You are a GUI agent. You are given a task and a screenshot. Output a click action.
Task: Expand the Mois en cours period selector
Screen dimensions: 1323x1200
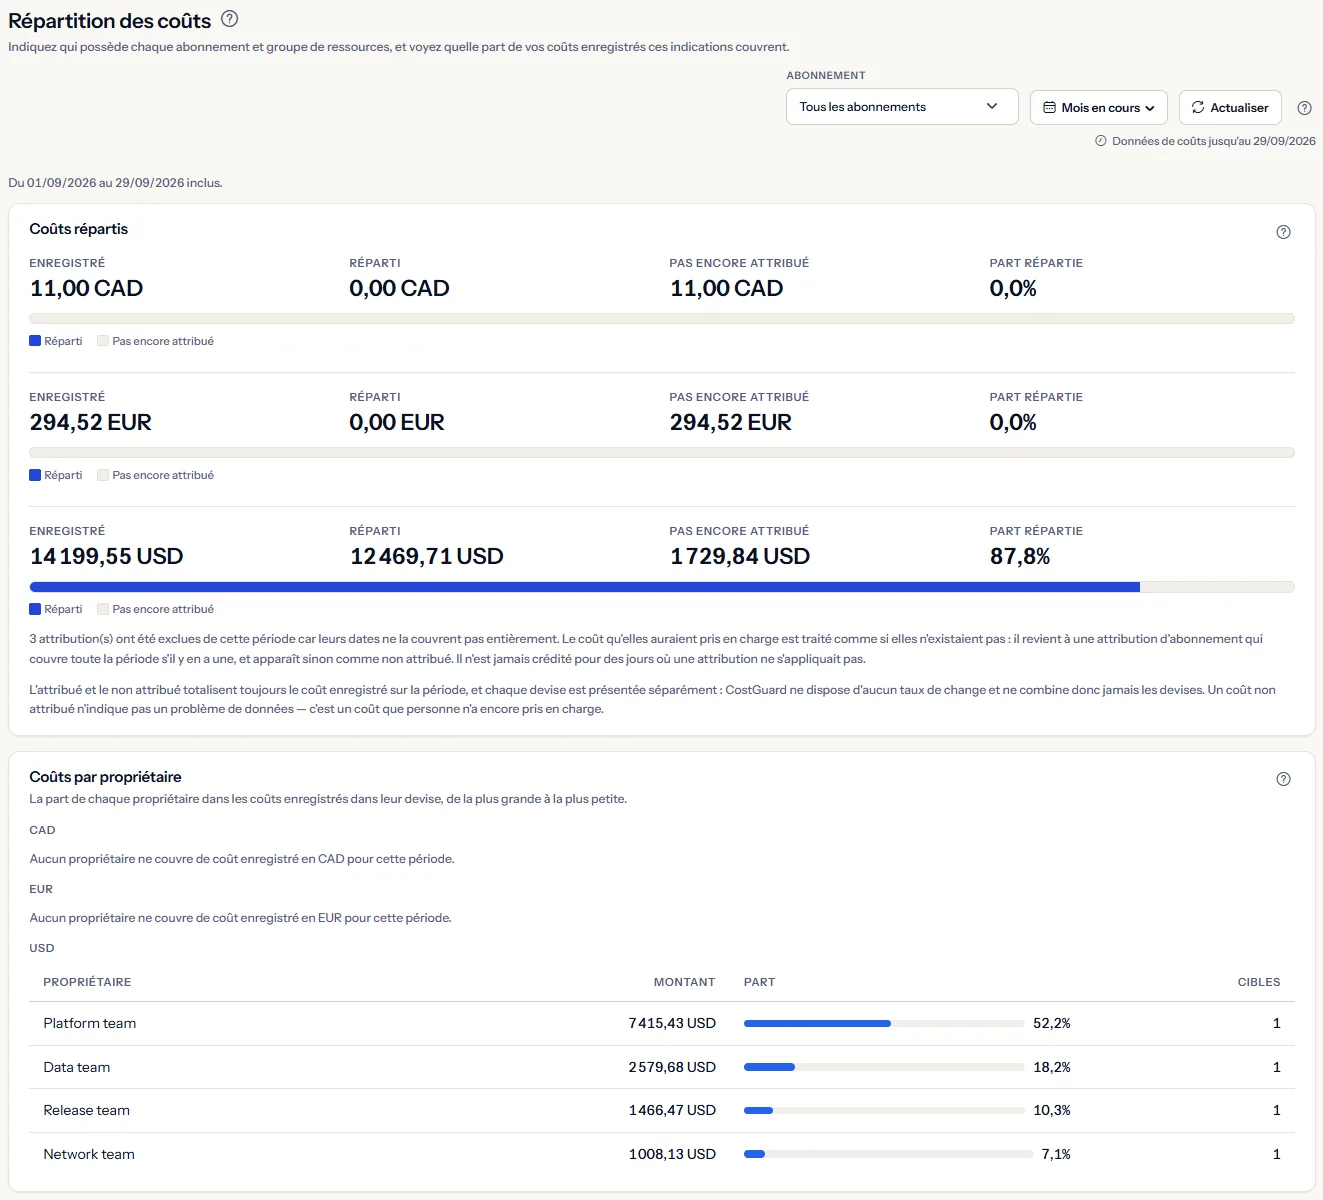pyautogui.click(x=1099, y=107)
